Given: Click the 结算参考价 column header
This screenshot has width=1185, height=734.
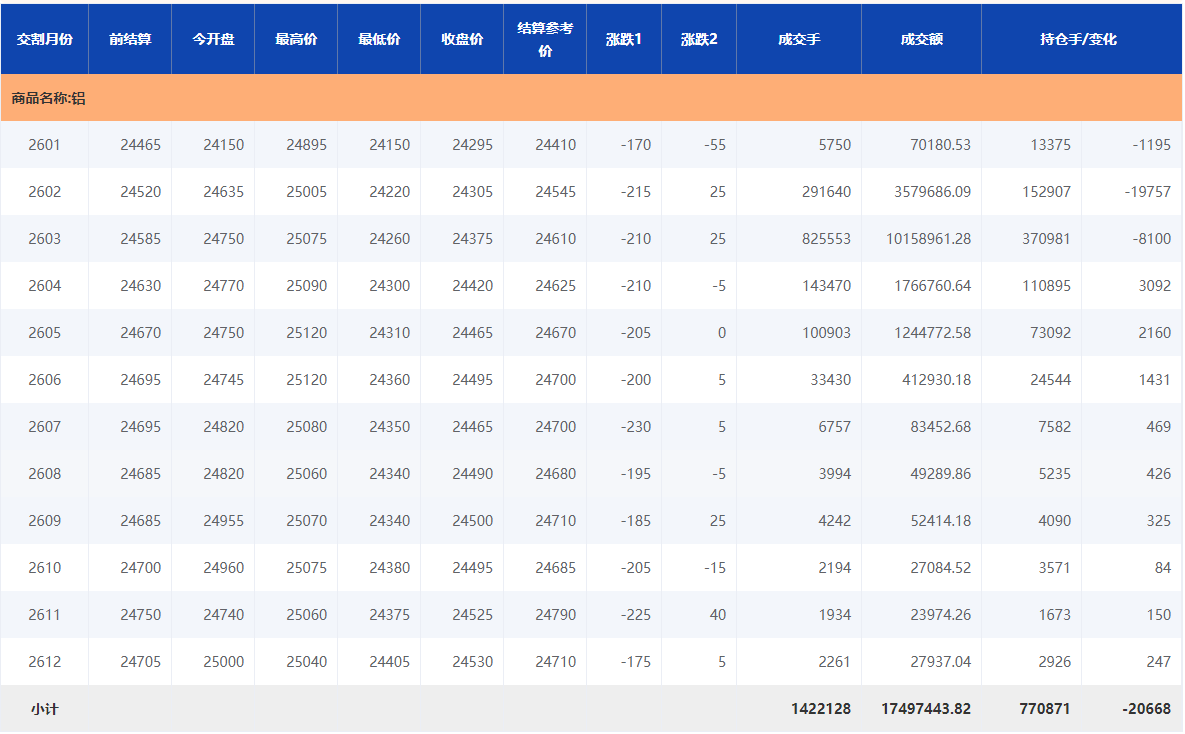Looking at the screenshot, I should pyautogui.click(x=545, y=39).
